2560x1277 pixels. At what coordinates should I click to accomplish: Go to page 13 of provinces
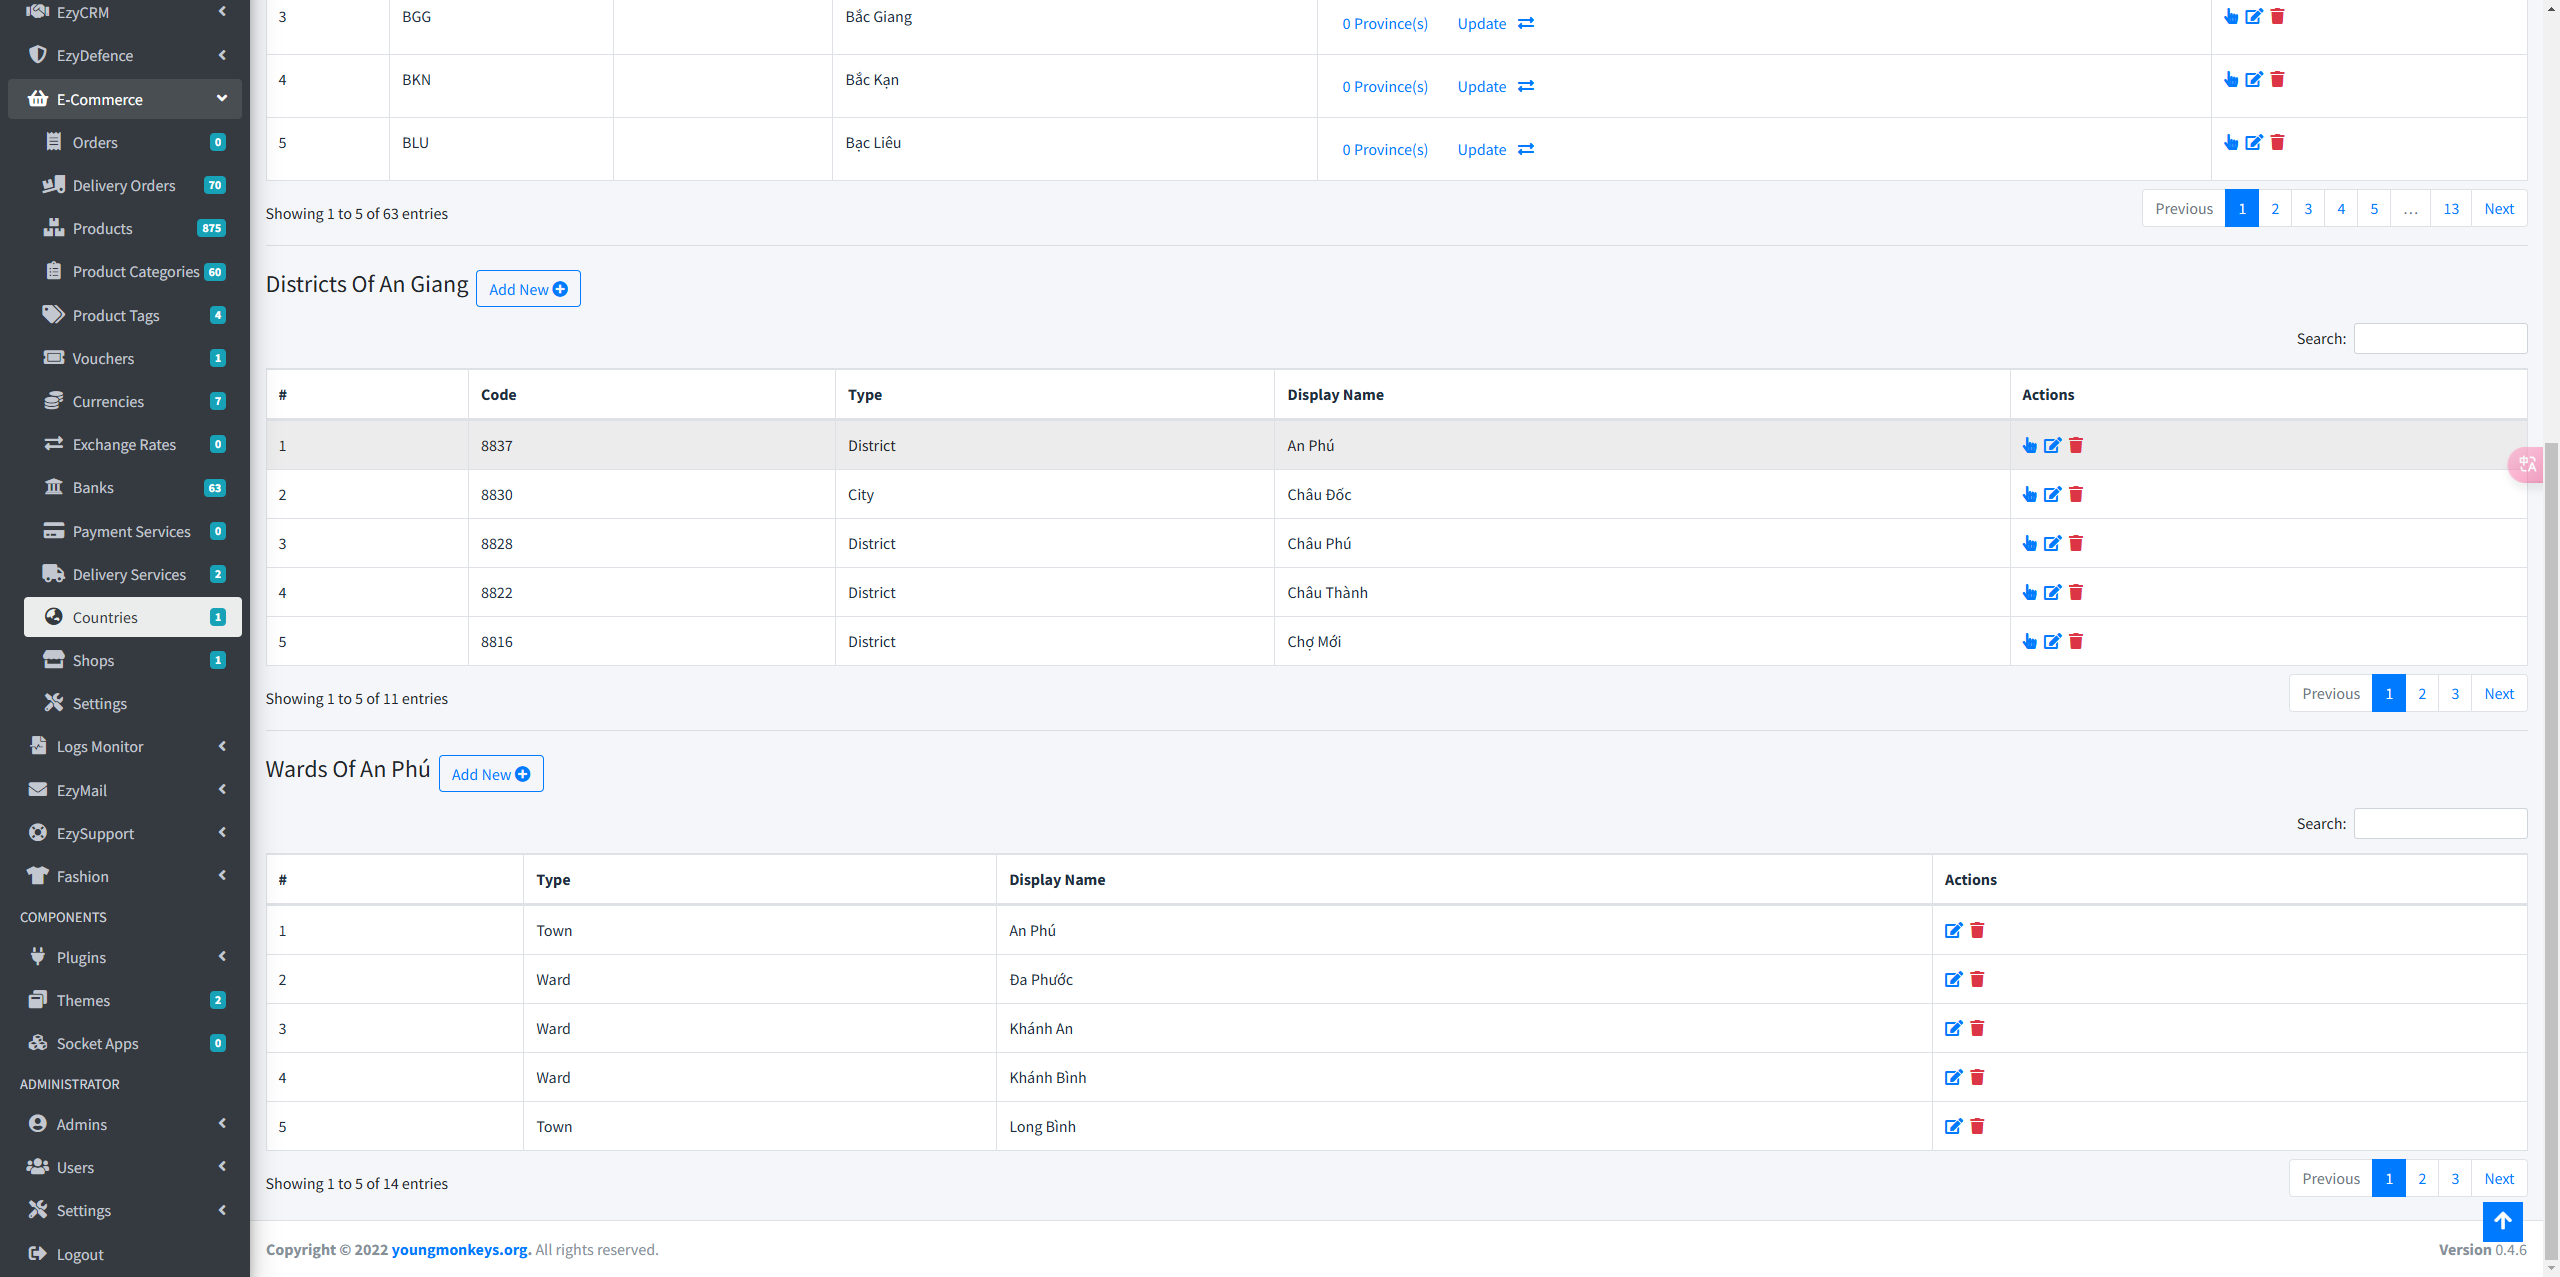click(x=2451, y=208)
